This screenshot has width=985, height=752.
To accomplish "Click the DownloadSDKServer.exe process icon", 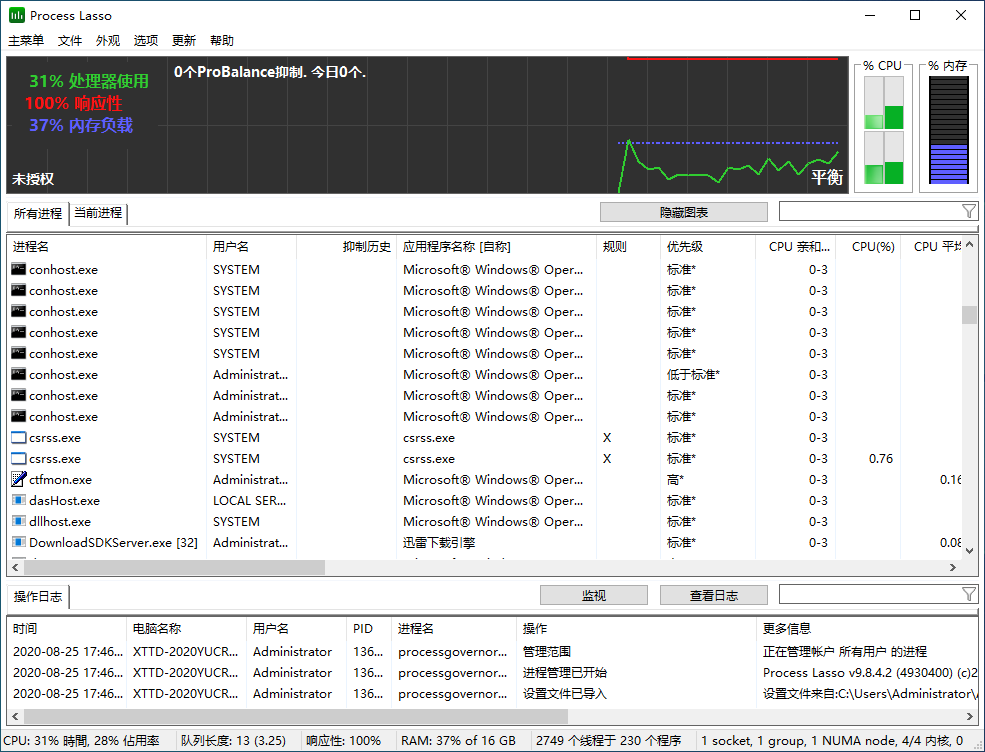I will coord(19,542).
